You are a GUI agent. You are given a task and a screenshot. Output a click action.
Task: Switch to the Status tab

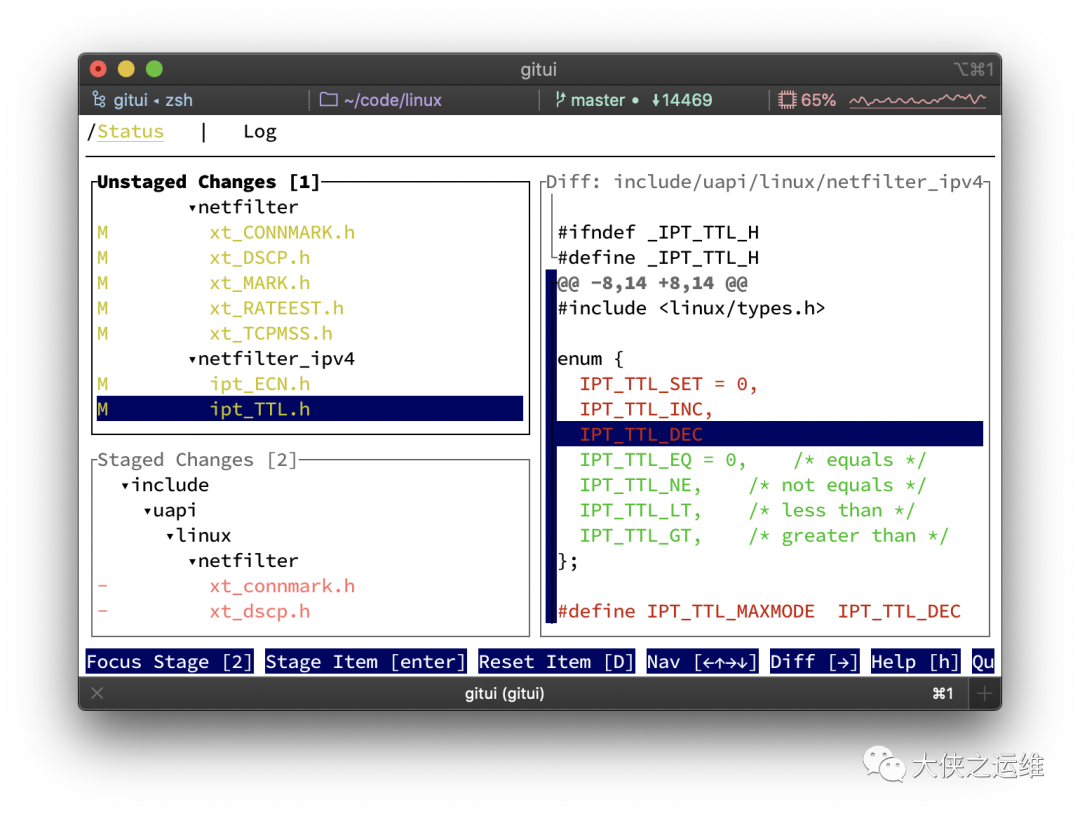point(130,132)
